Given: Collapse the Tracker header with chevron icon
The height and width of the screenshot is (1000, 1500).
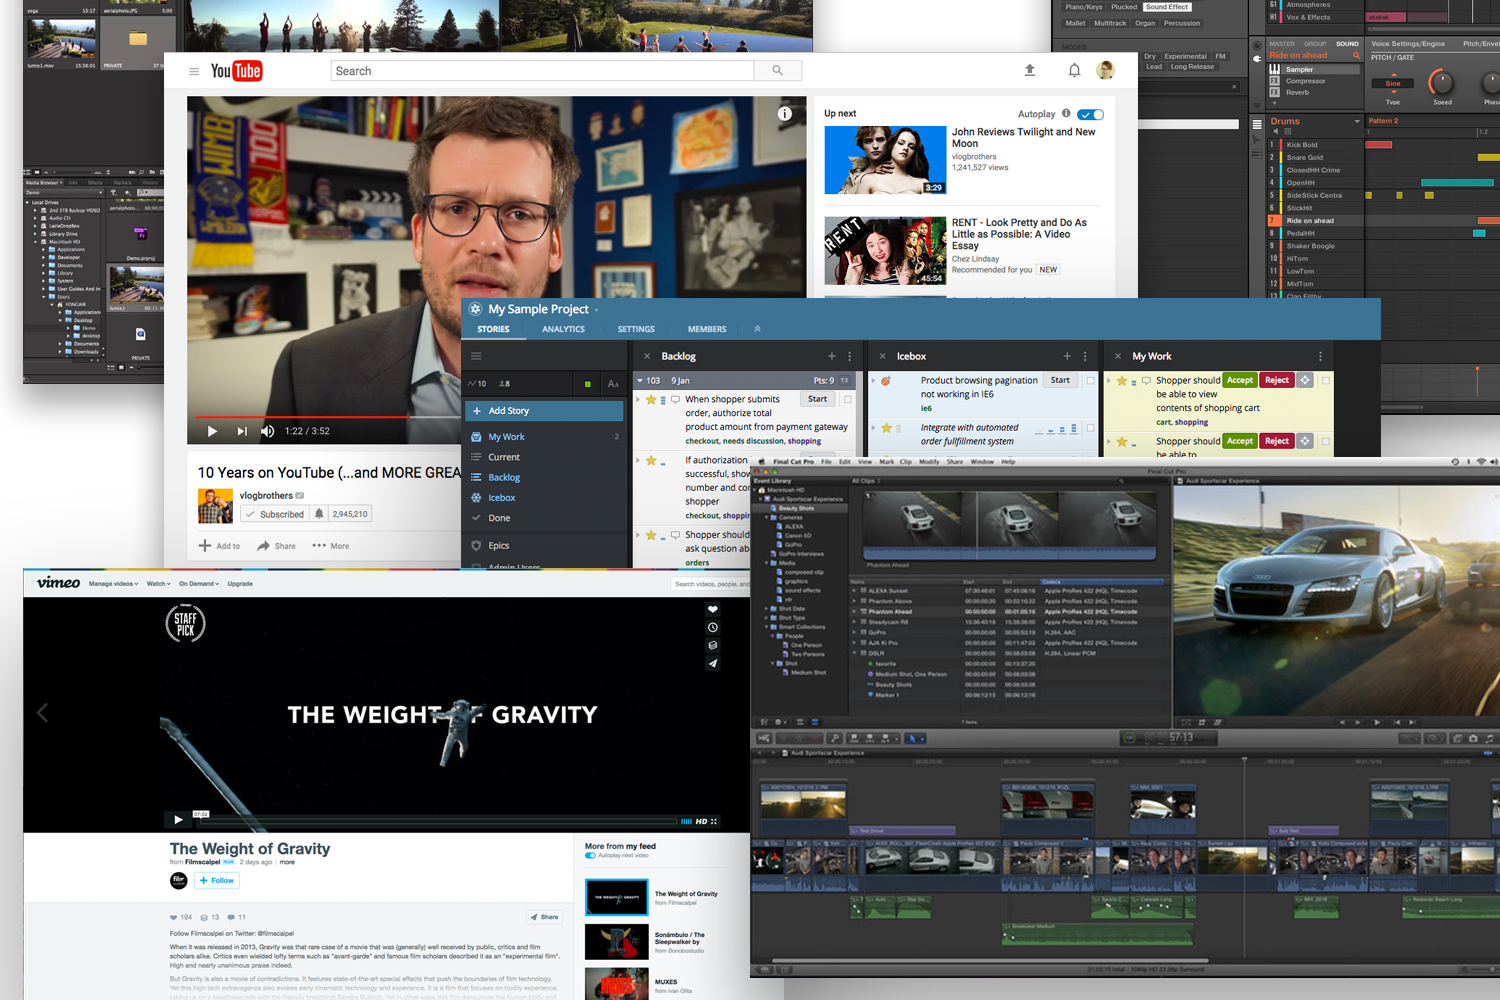Looking at the screenshot, I should (x=757, y=329).
